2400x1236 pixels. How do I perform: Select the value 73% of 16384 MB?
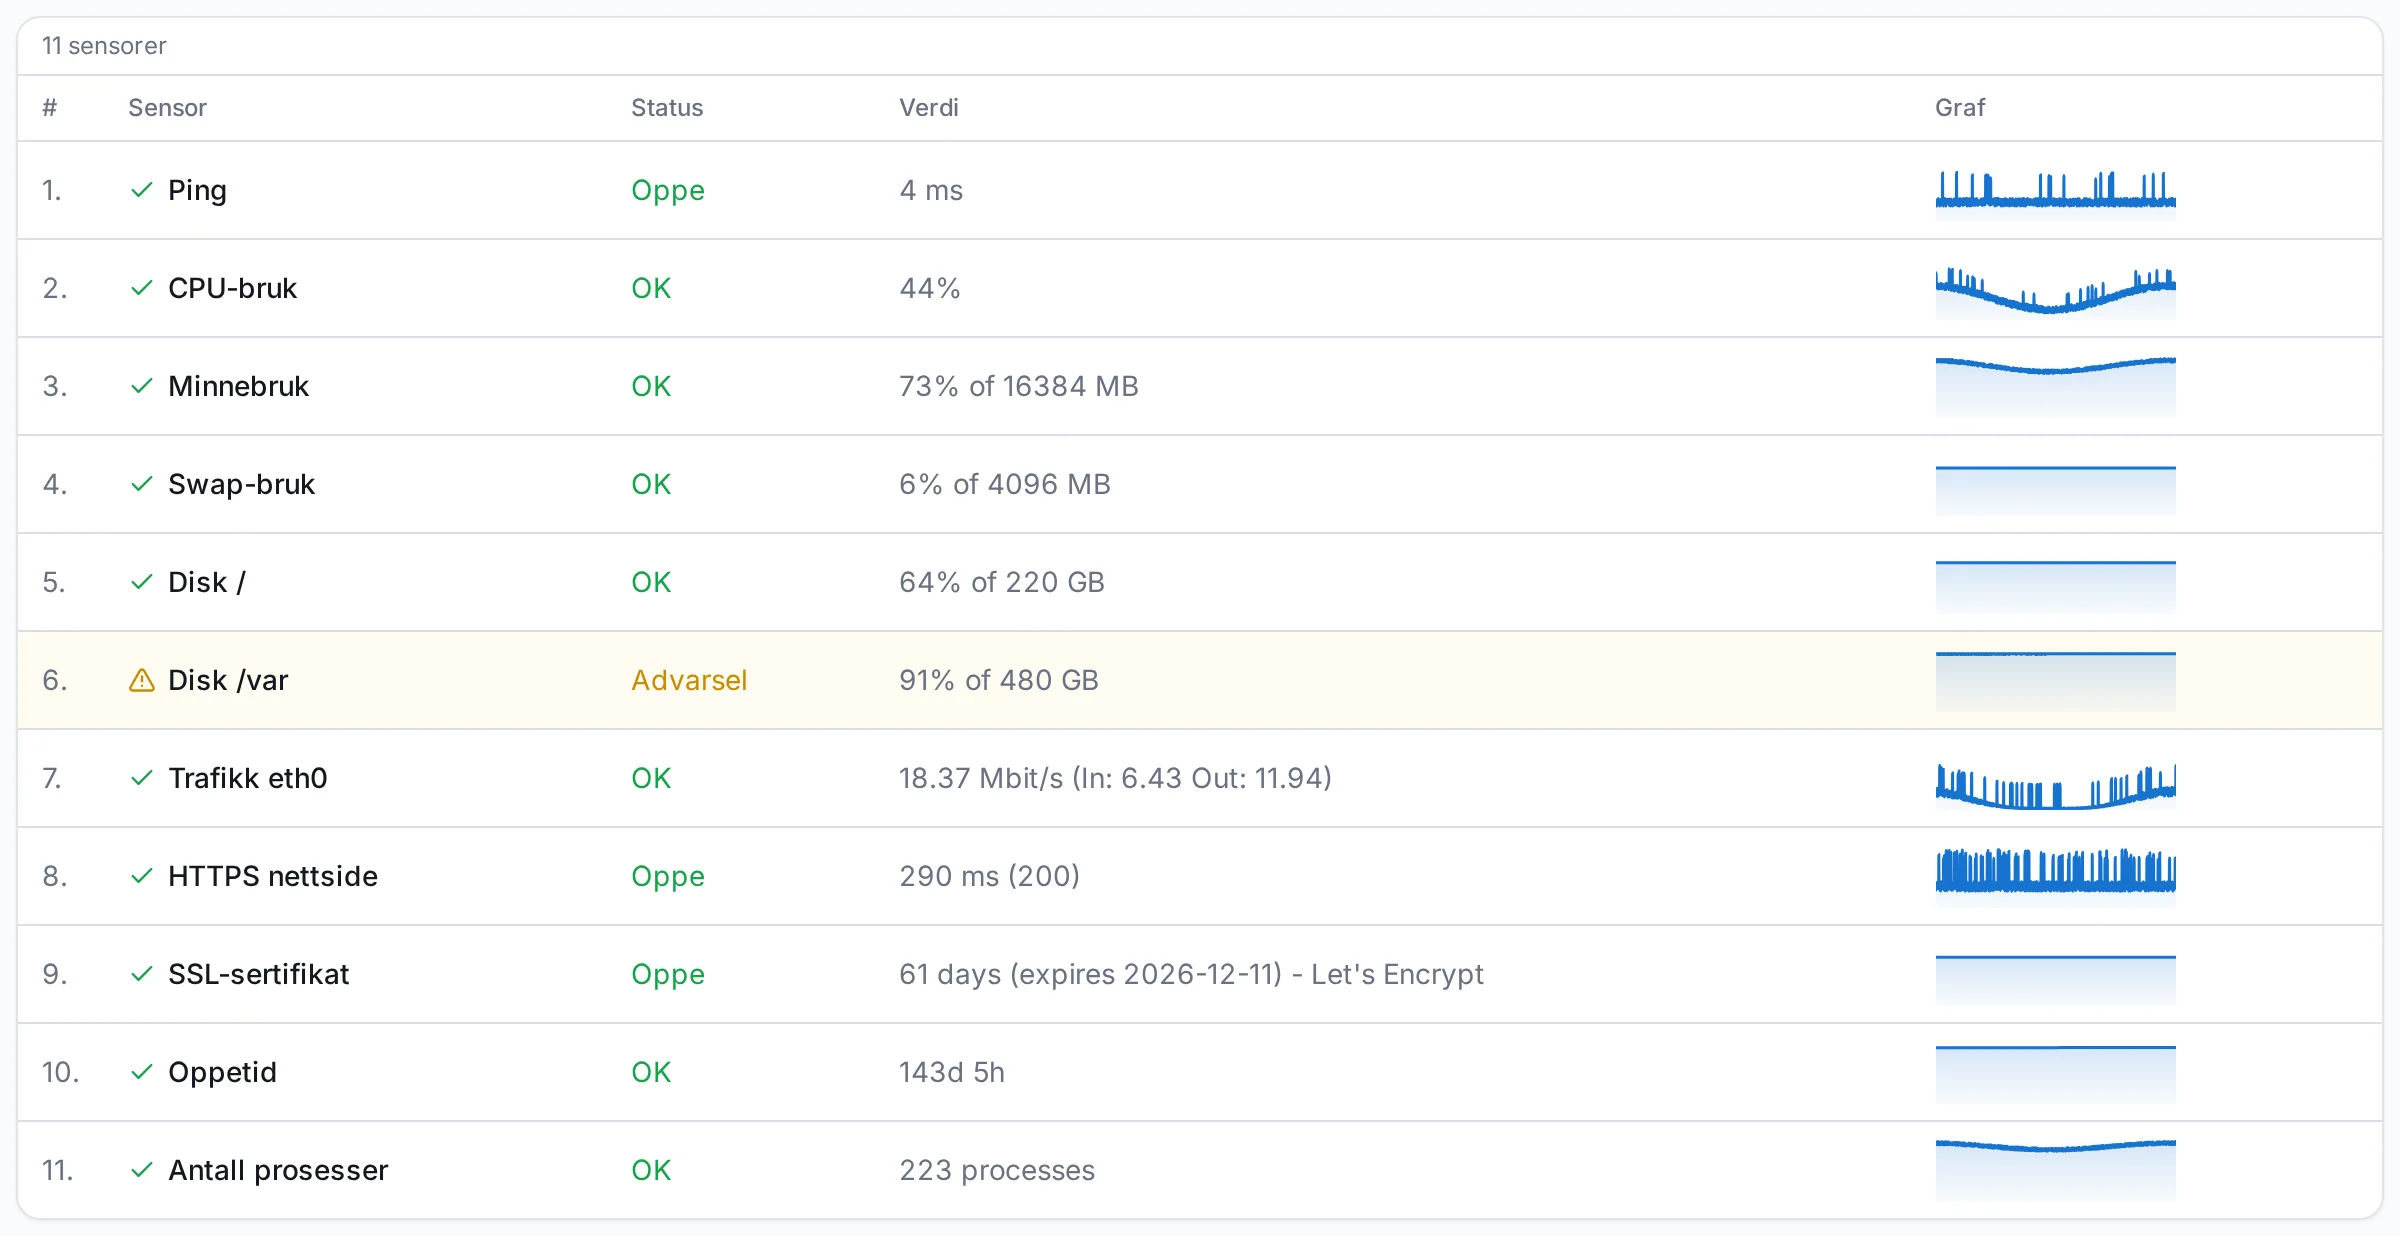click(1019, 386)
